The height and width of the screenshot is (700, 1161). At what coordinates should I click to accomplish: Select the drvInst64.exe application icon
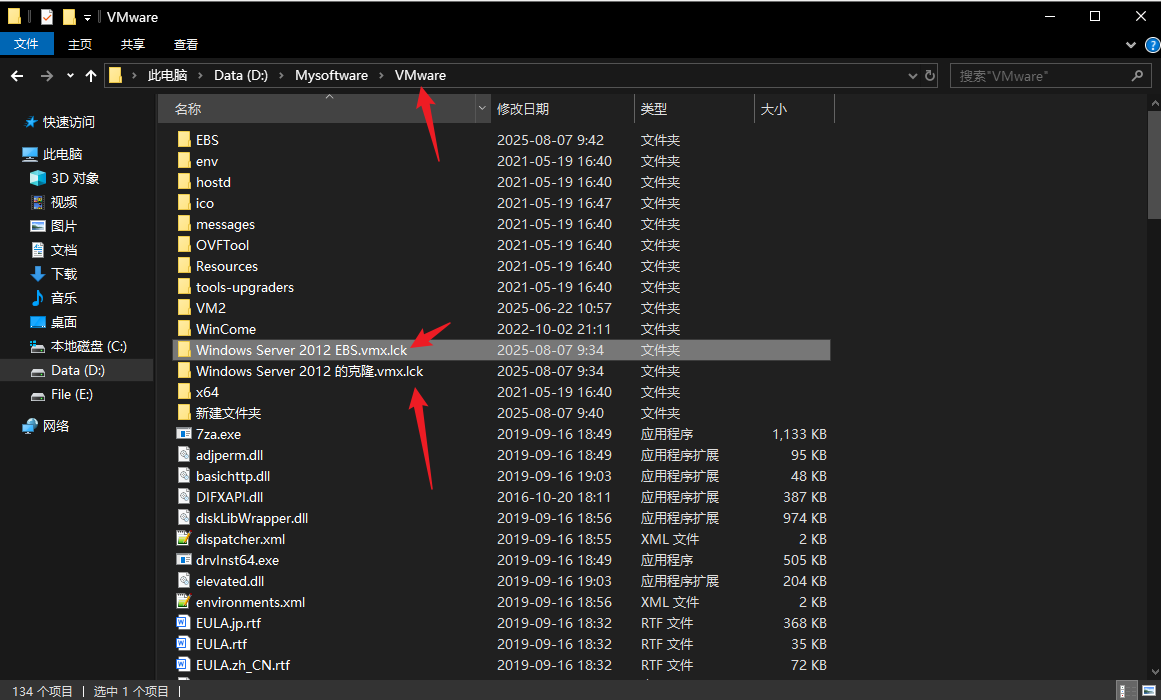click(x=184, y=559)
